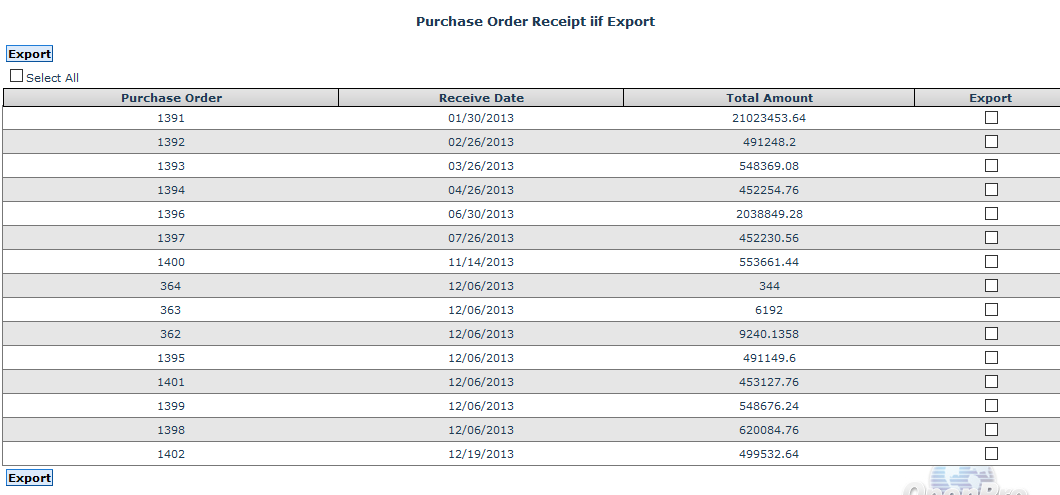
Task: Check export box for order 1402
Action: [991, 454]
